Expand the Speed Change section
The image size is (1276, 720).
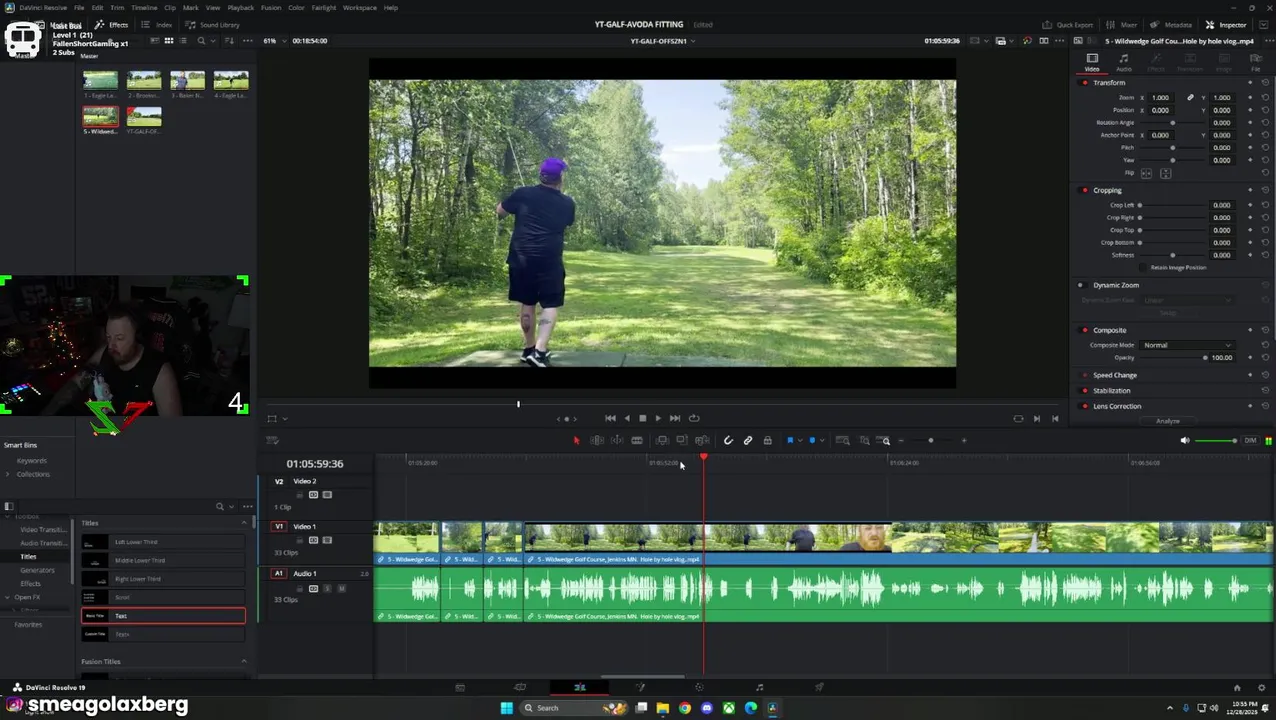pos(1115,375)
